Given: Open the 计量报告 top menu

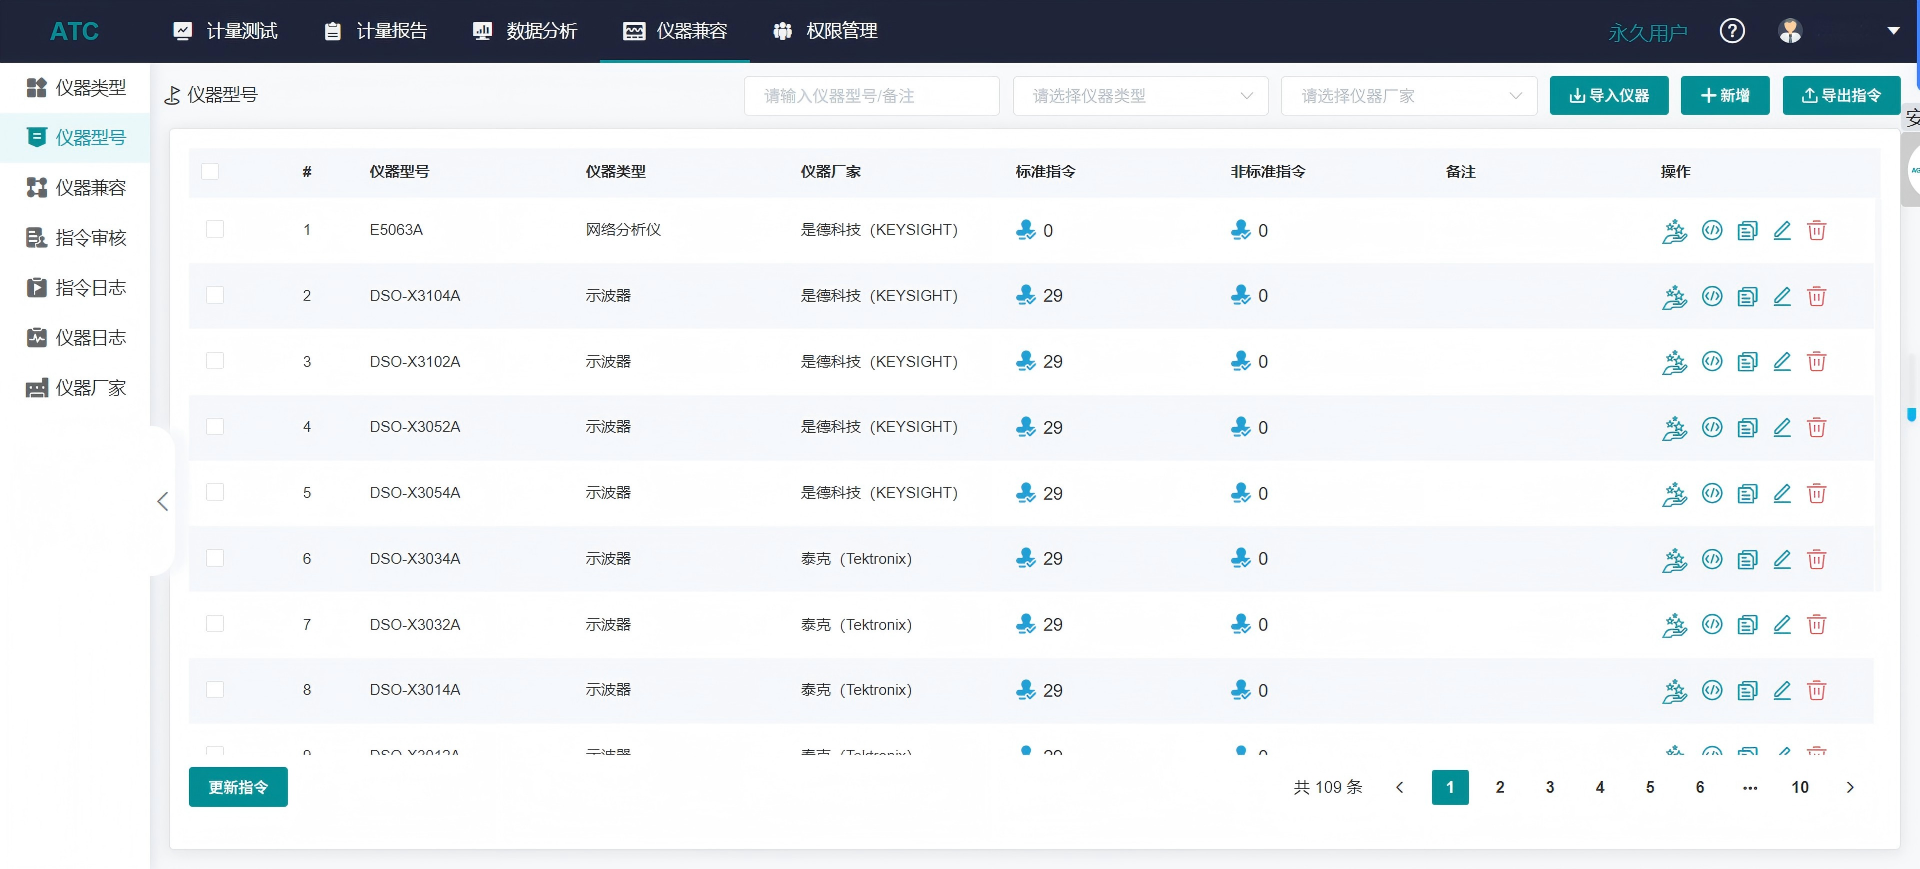Looking at the screenshot, I should pyautogui.click(x=375, y=31).
